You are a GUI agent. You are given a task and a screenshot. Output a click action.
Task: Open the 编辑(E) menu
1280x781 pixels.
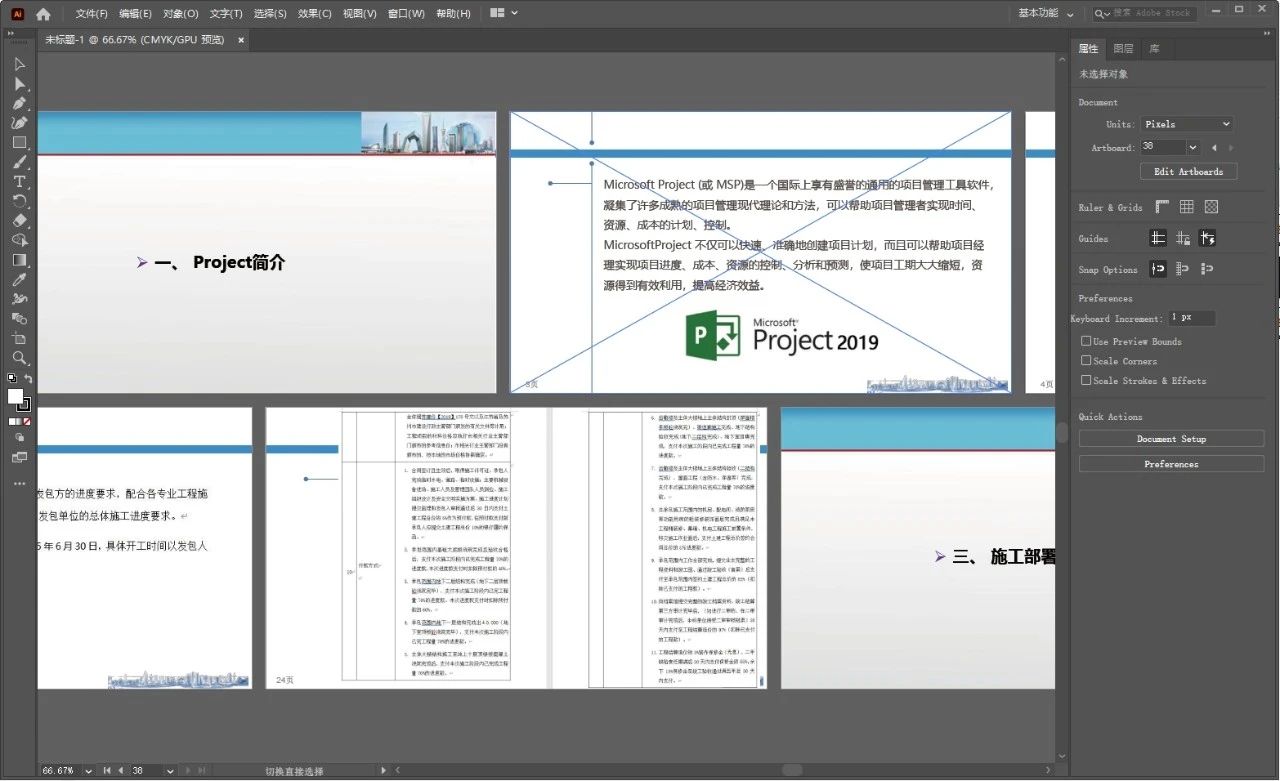(135, 14)
